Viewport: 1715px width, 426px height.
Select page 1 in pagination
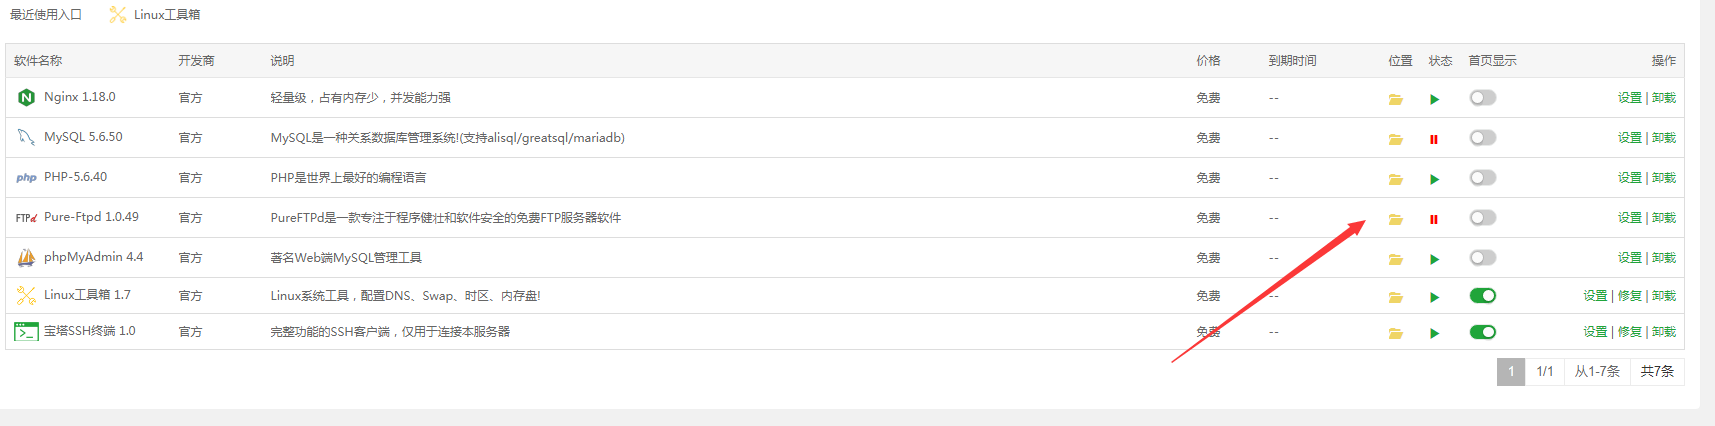coord(1510,372)
